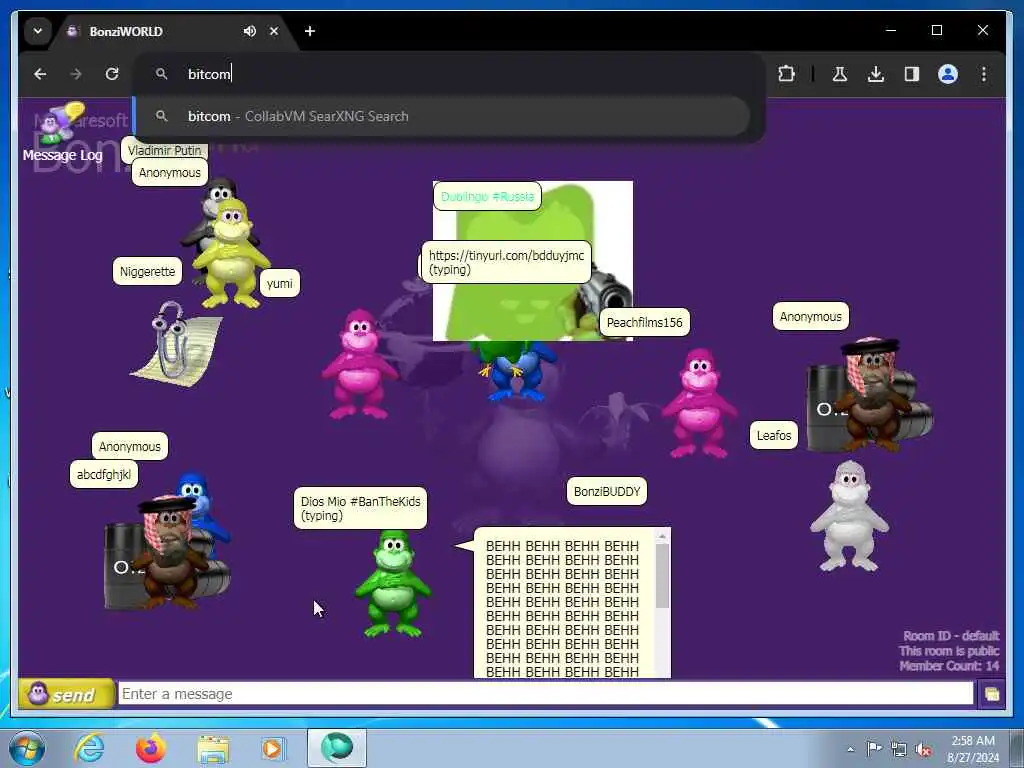This screenshot has width=1024, height=768.
Task: Toggle the side panel icon
Action: 912,74
